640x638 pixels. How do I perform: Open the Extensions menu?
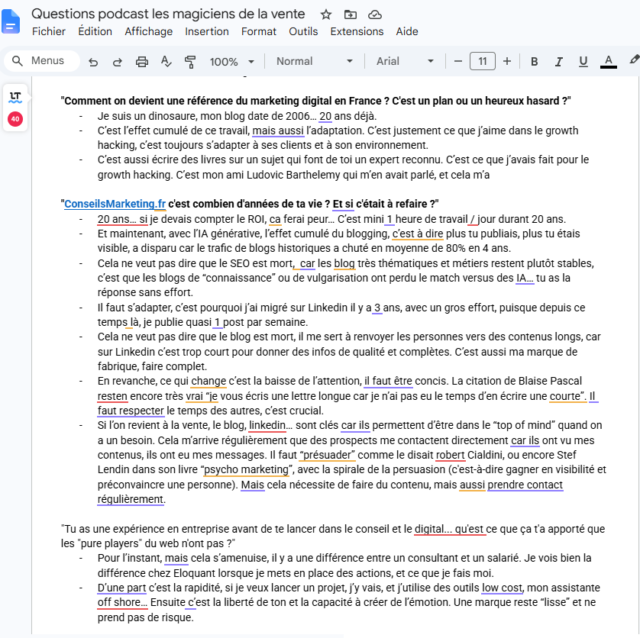pos(357,31)
